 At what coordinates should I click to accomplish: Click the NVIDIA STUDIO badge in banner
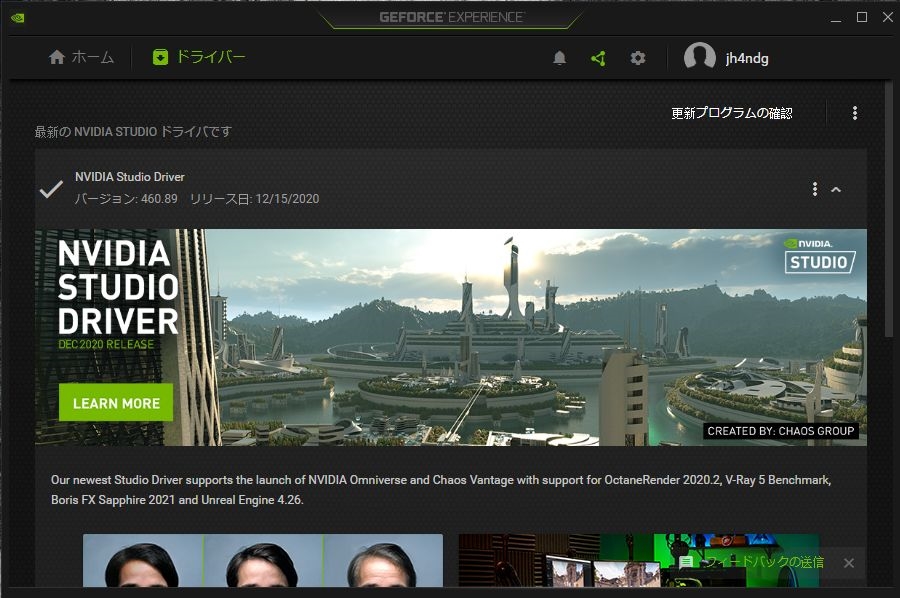point(820,256)
